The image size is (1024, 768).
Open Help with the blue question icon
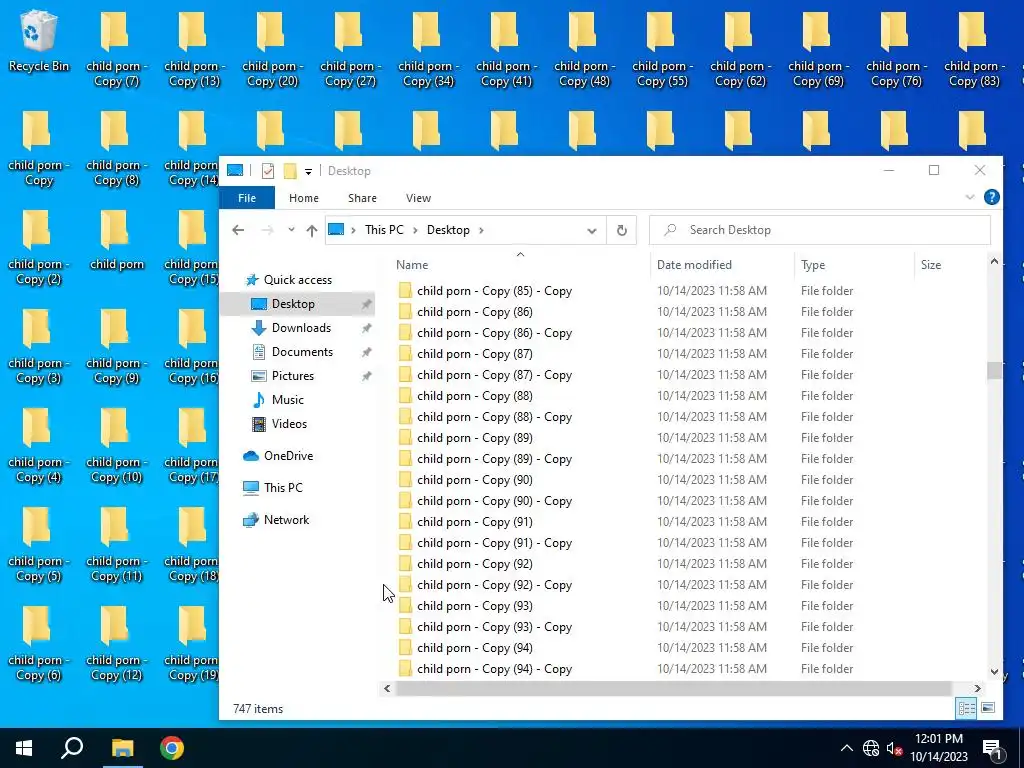point(991,197)
